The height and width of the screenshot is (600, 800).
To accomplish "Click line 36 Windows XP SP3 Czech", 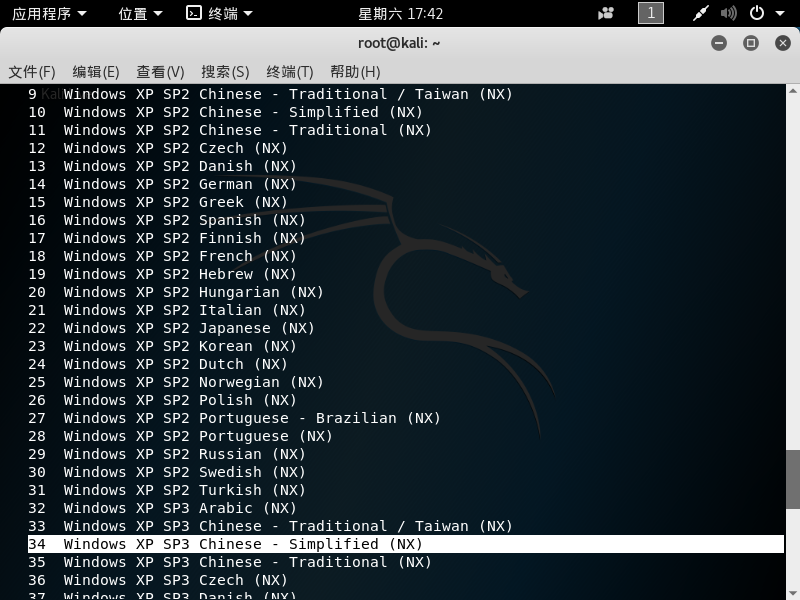I will tap(158, 580).
